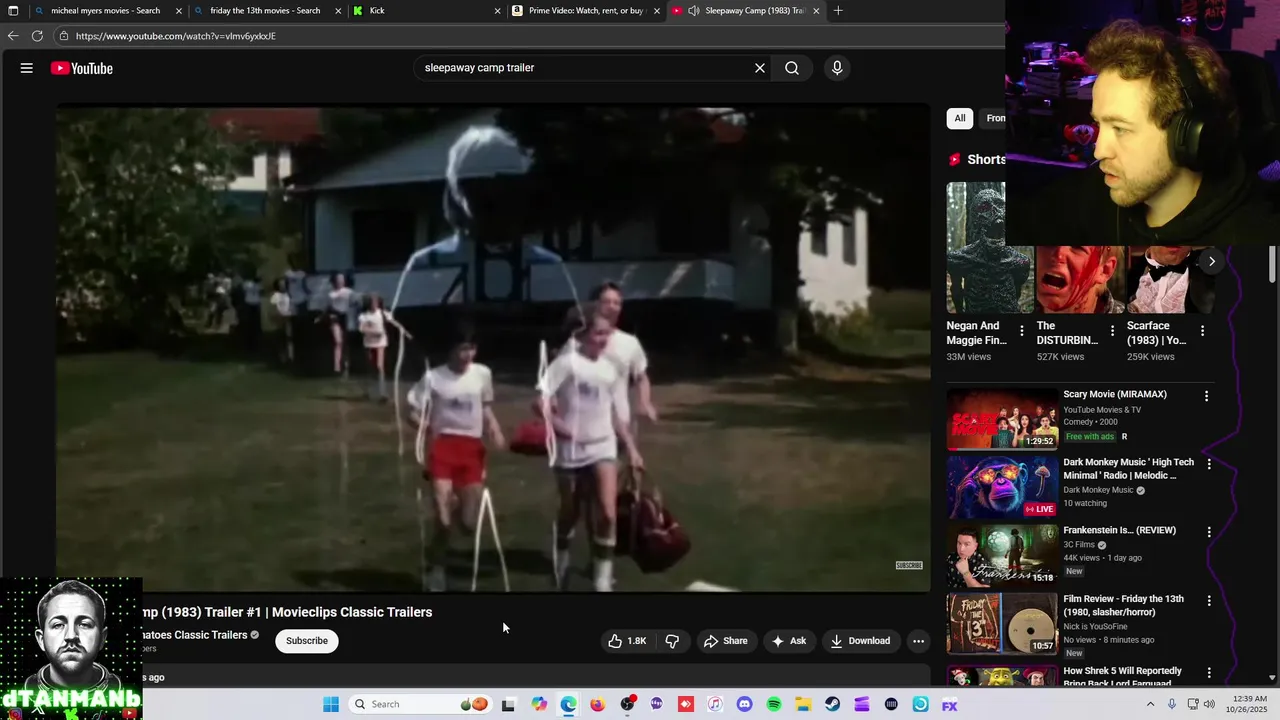Viewport: 1280px width, 720px height.
Task: Open options for The DISTURBIN short
Action: tap(1112, 331)
